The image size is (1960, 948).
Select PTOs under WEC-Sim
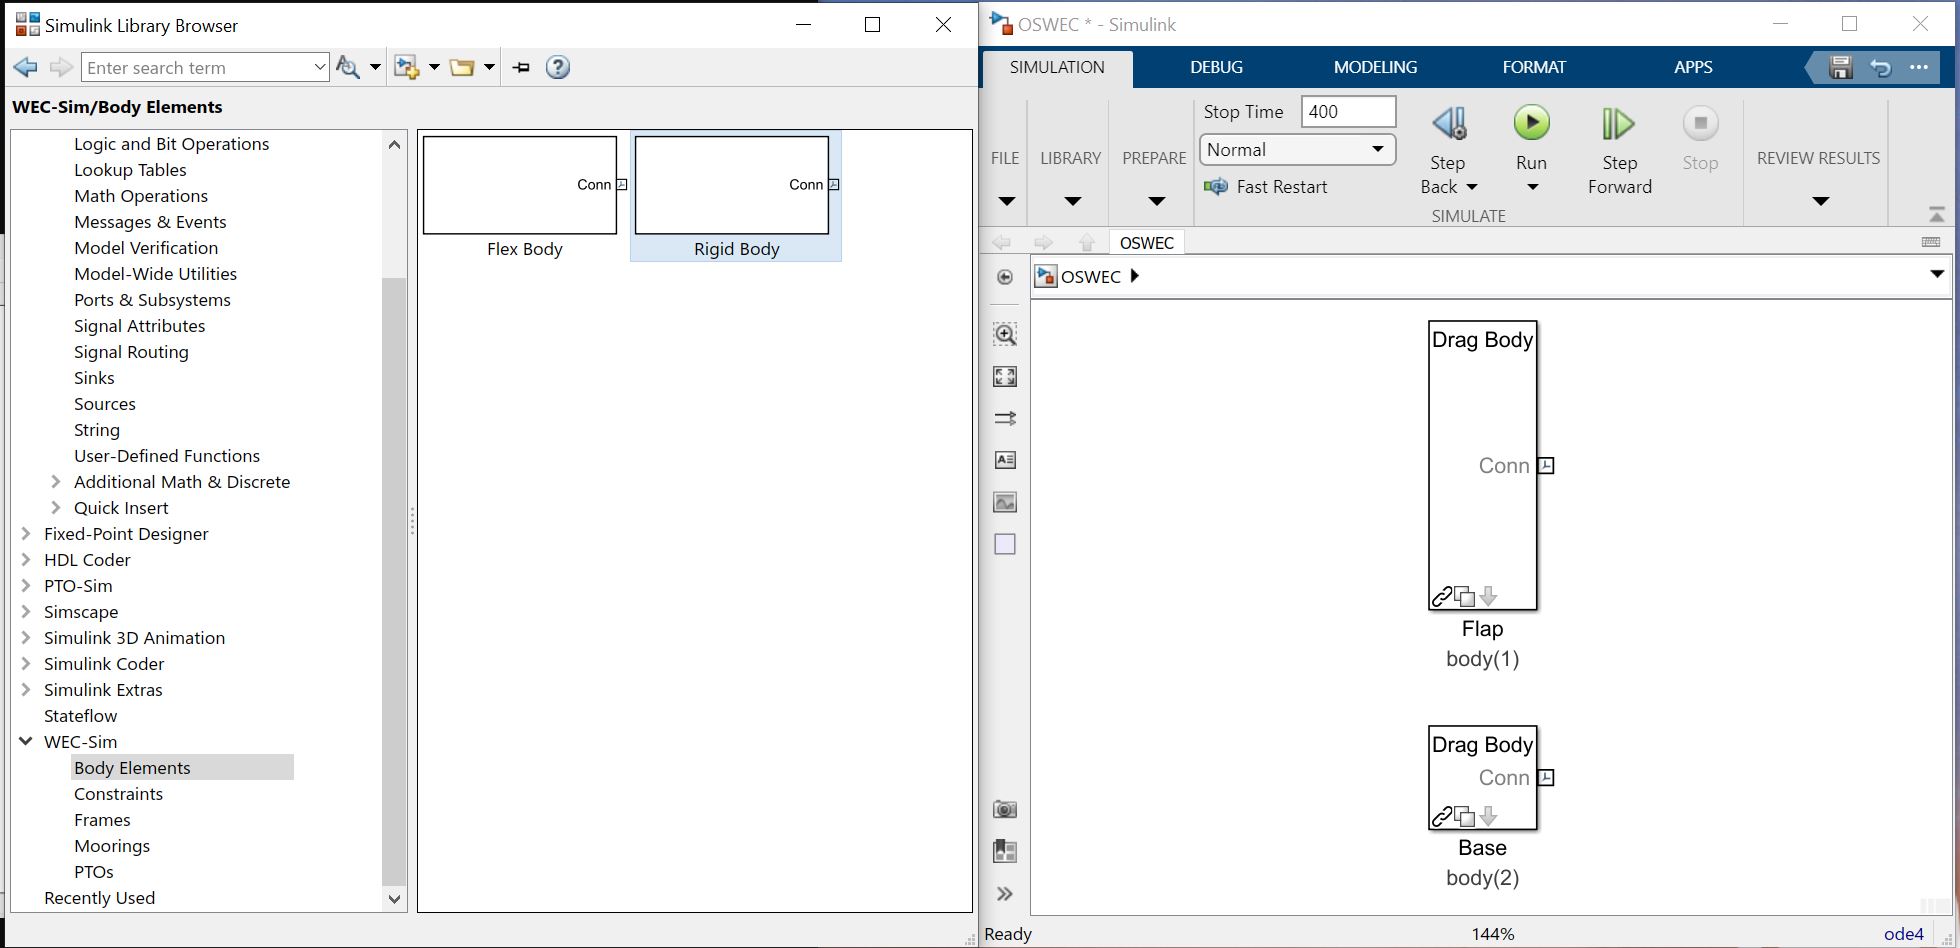coord(94,872)
